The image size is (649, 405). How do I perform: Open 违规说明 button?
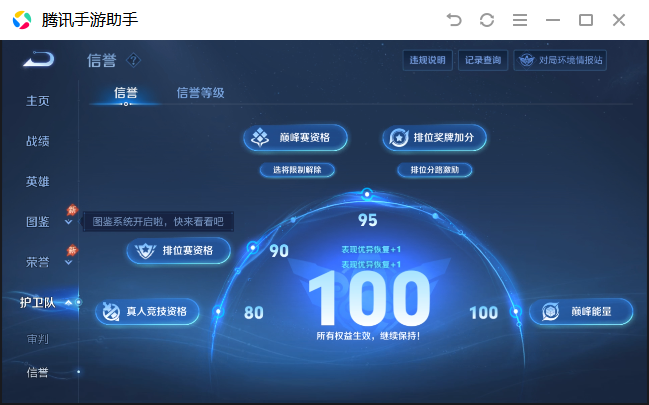click(428, 60)
